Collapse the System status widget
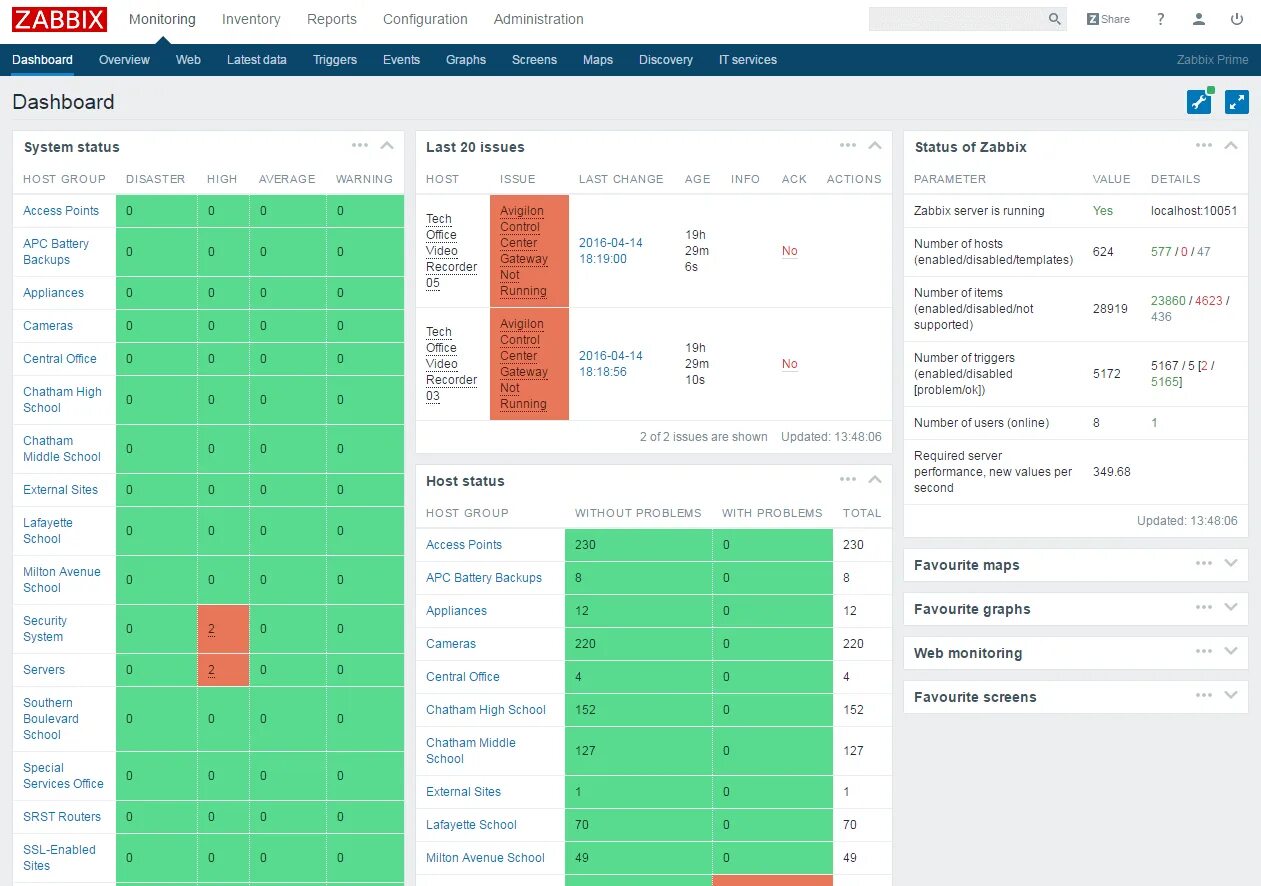Screen dimensions: 1261x886 coord(387,146)
